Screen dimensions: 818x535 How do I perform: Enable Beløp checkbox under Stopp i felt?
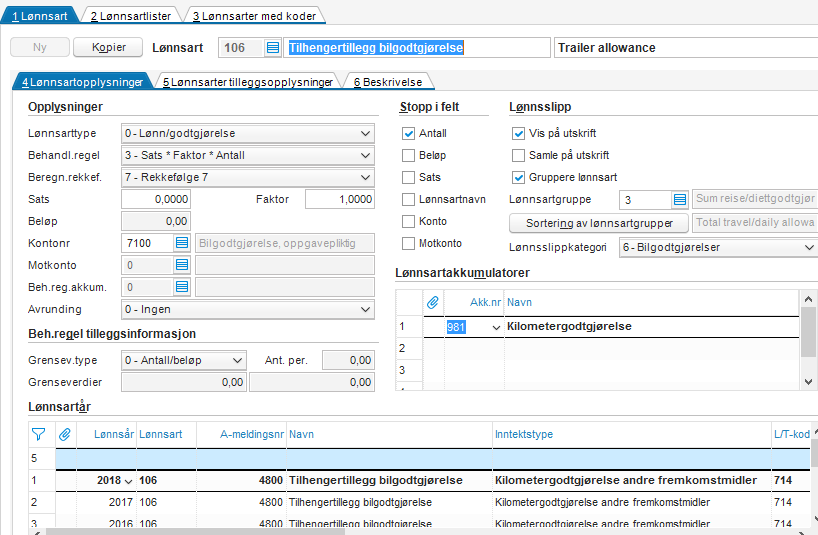[408, 155]
